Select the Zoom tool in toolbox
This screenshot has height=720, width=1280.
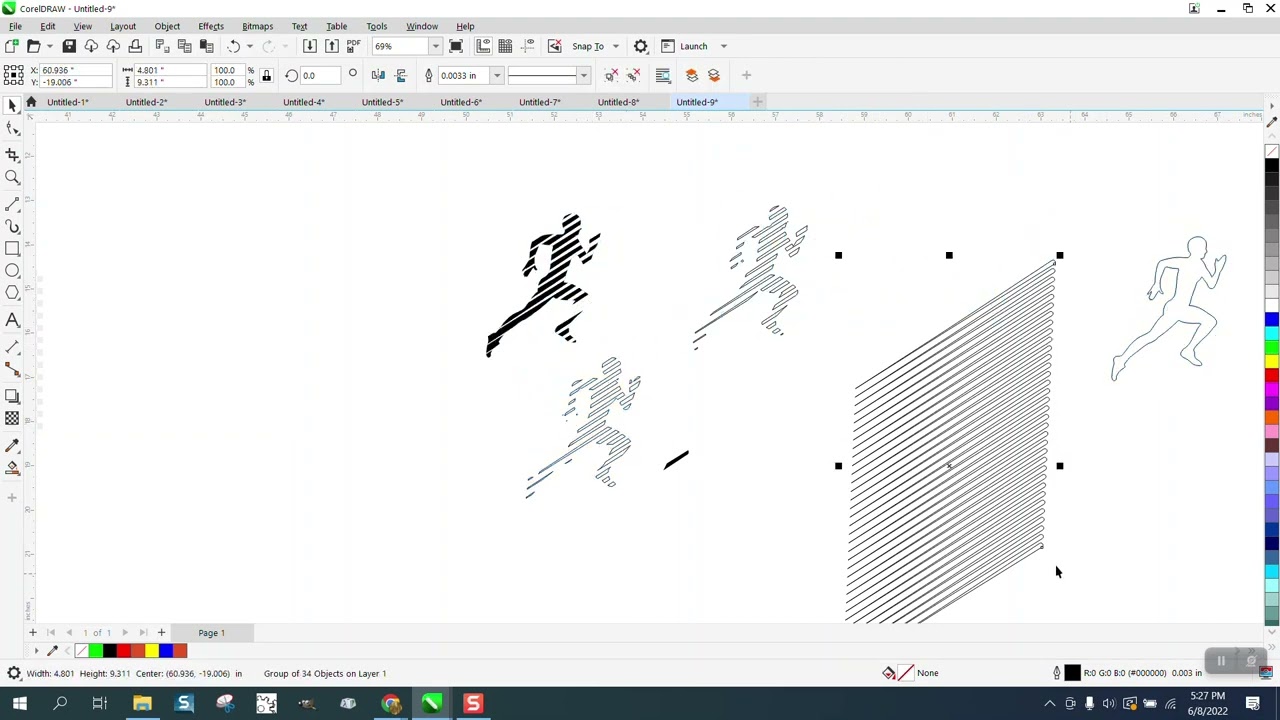click(x=13, y=178)
